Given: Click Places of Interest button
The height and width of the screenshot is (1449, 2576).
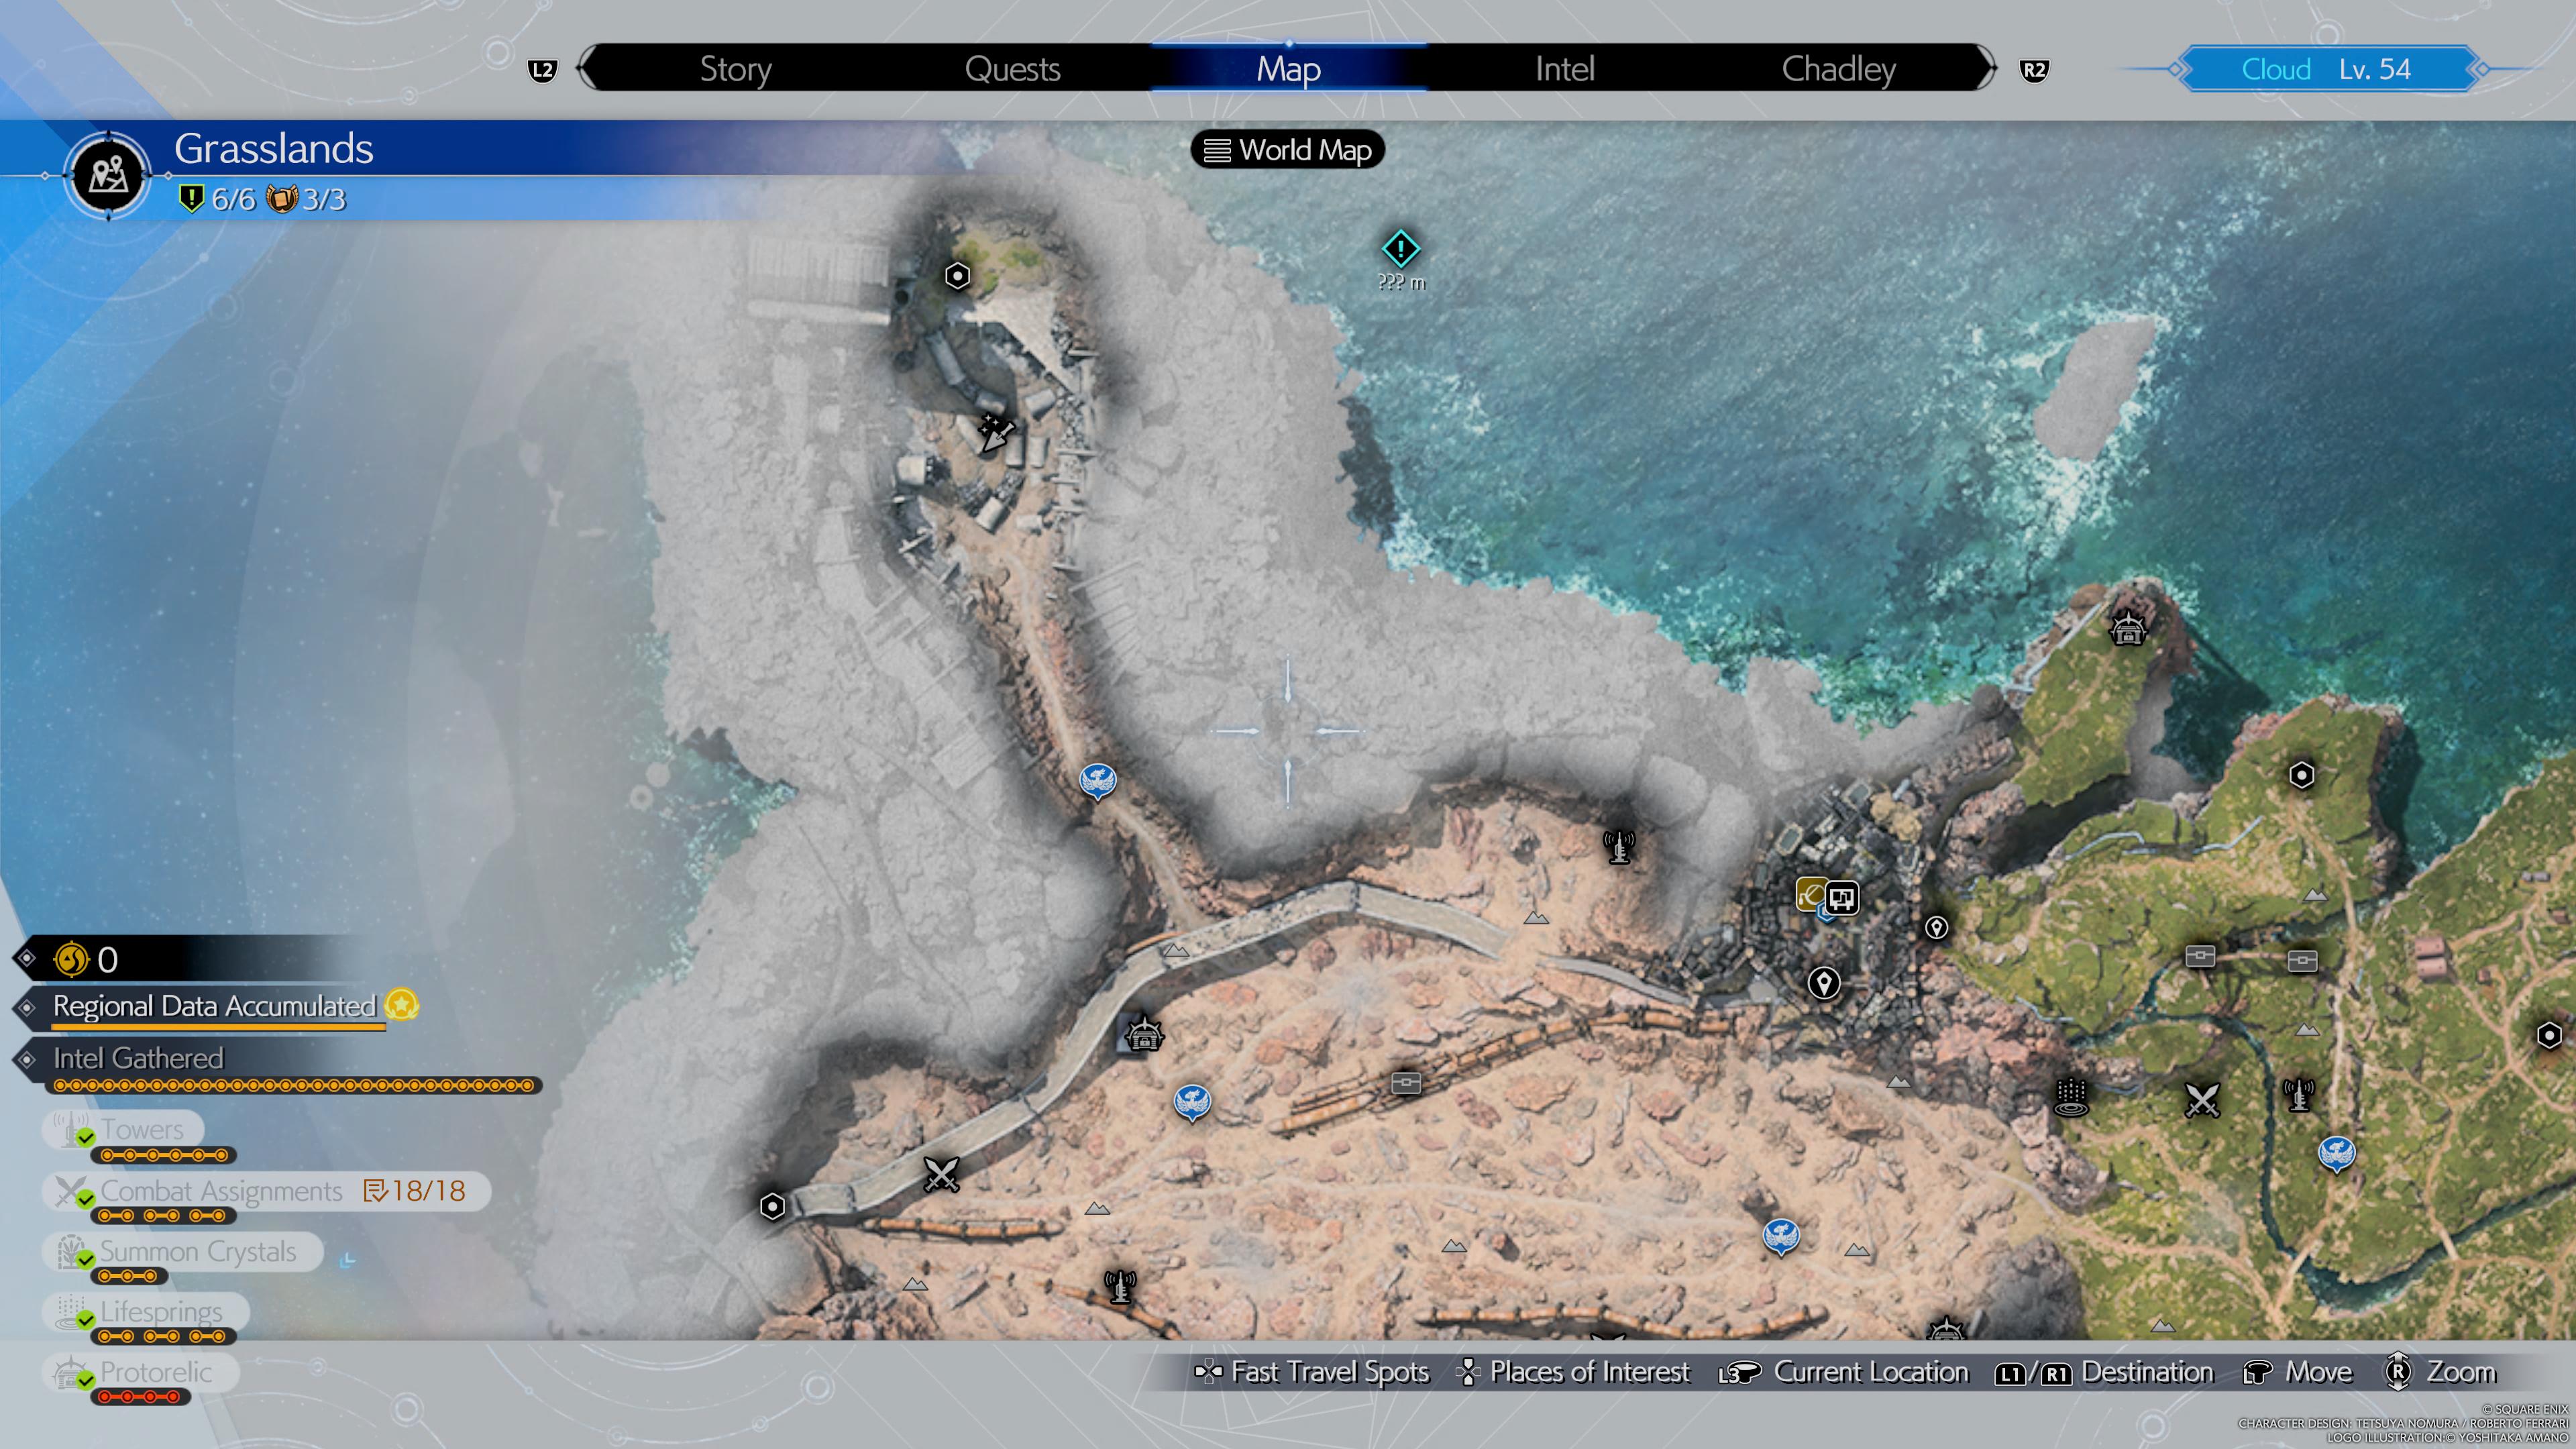Looking at the screenshot, I should [1574, 1372].
